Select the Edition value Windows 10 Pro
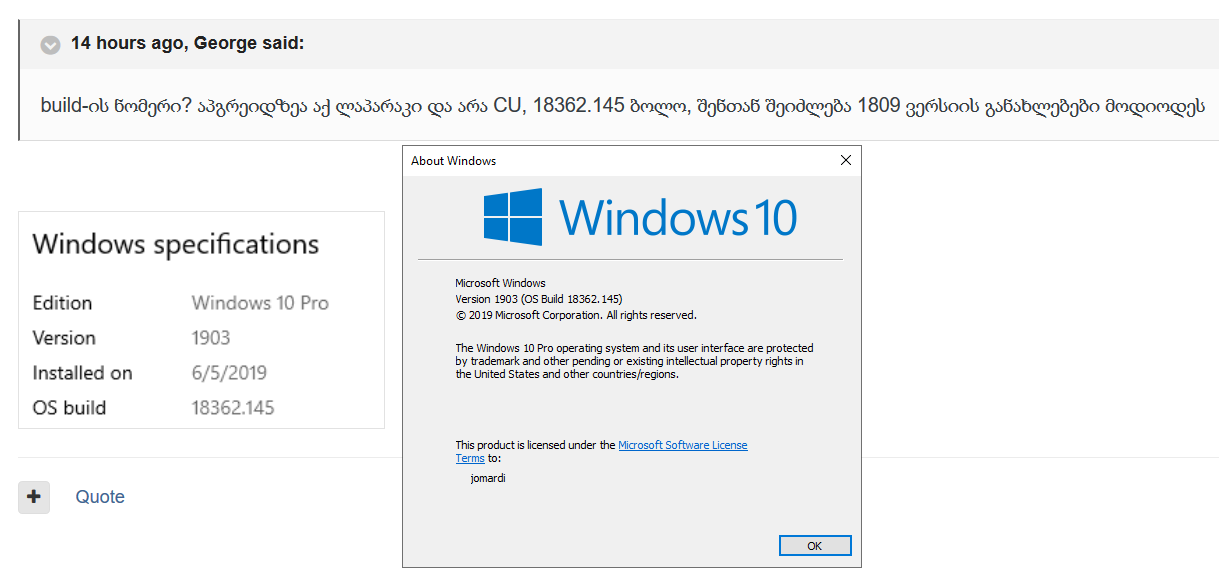This screenshot has width=1219, height=576. tap(260, 303)
